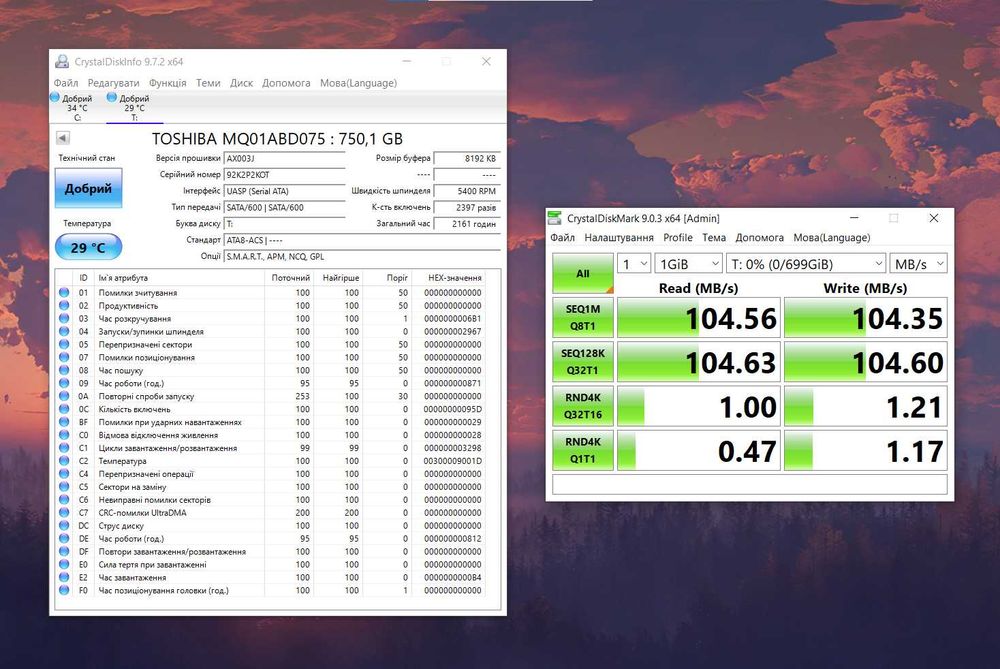Open Функція menu in CrystalDiskInfo

(168, 83)
